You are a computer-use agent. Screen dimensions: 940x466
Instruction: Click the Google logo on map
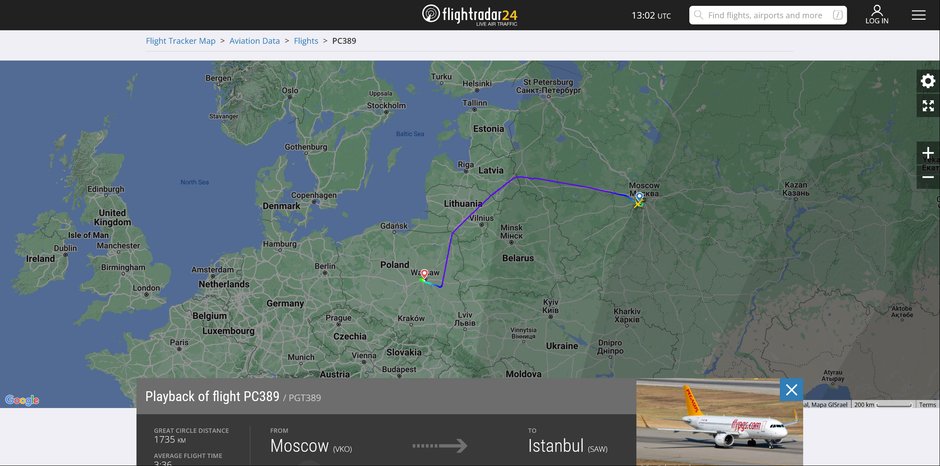[x=22, y=400]
